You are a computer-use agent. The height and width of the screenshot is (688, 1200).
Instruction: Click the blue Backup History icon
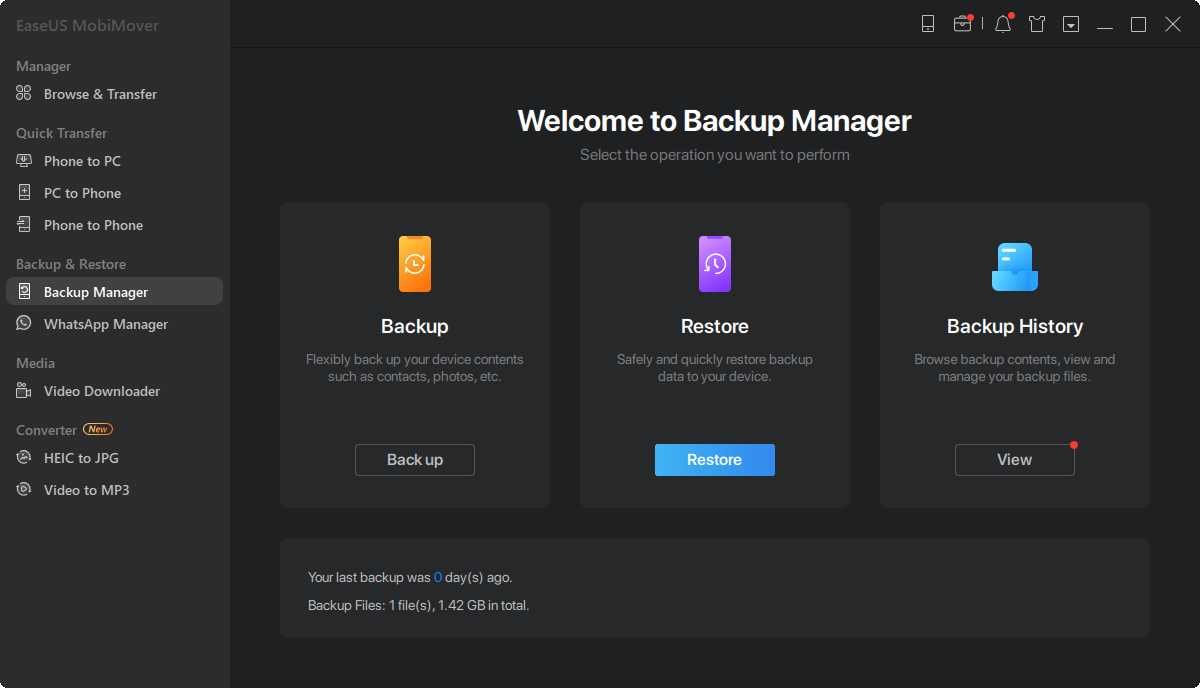[1014, 266]
